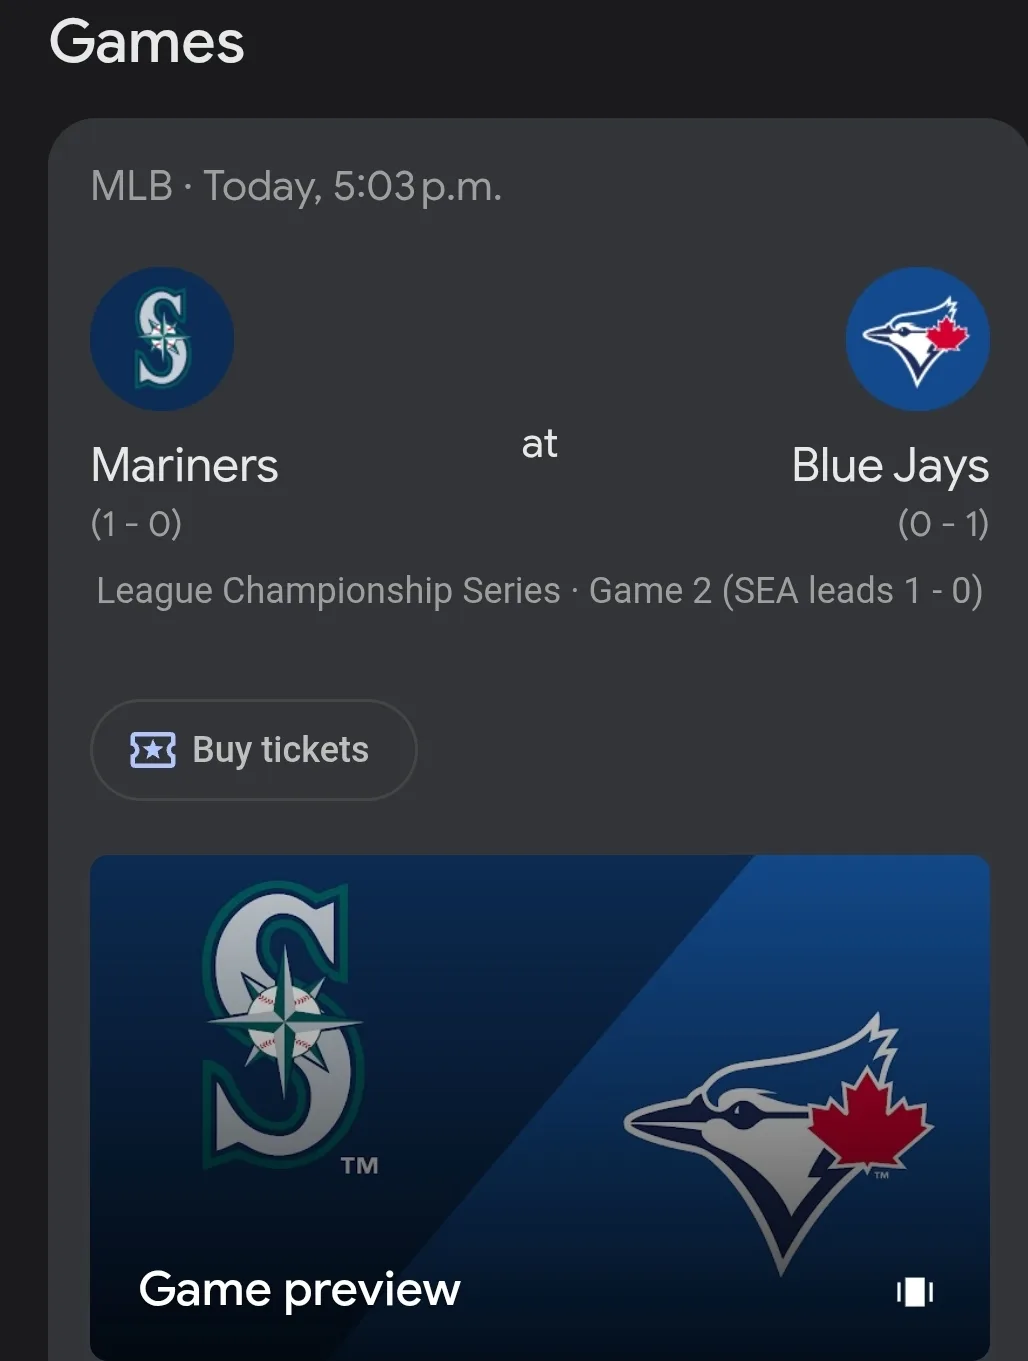Screen dimensions: 1028x1361
Task: Click the small Mariners team logo
Action: (162, 339)
